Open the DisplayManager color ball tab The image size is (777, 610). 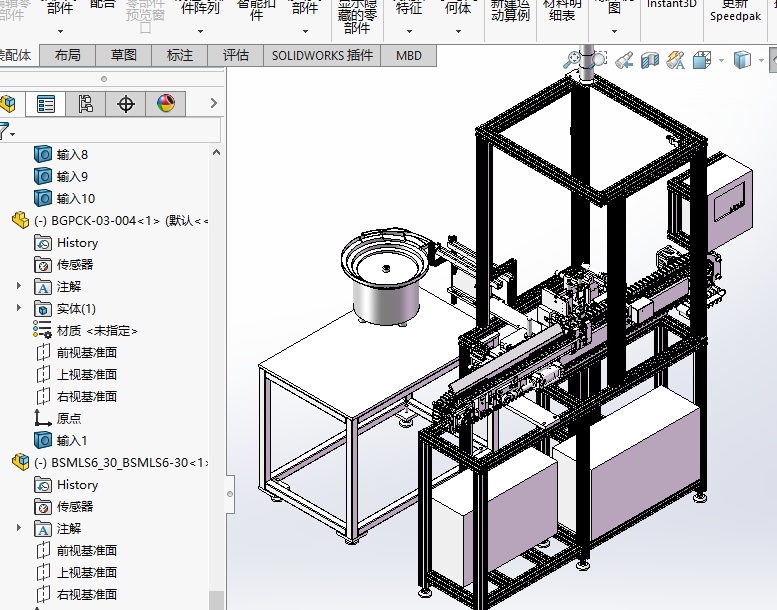click(166, 104)
